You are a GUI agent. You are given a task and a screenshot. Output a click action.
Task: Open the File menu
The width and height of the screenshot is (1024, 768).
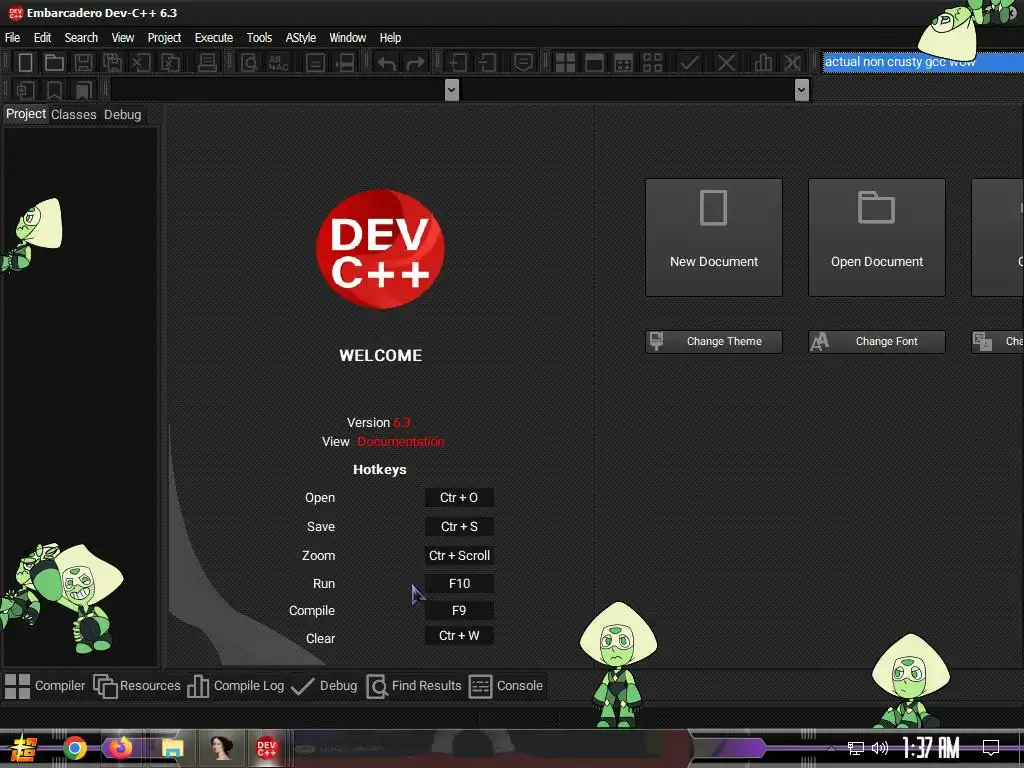click(x=12, y=38)
